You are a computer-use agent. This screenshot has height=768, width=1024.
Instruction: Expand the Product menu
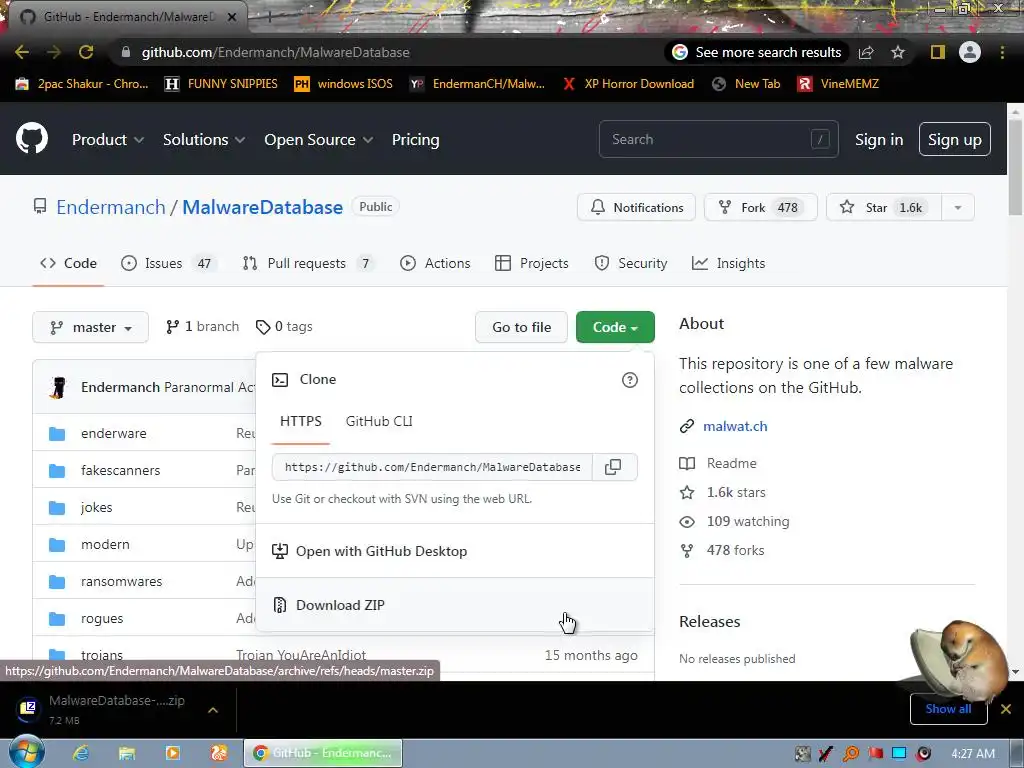click(x=108, y=140)
